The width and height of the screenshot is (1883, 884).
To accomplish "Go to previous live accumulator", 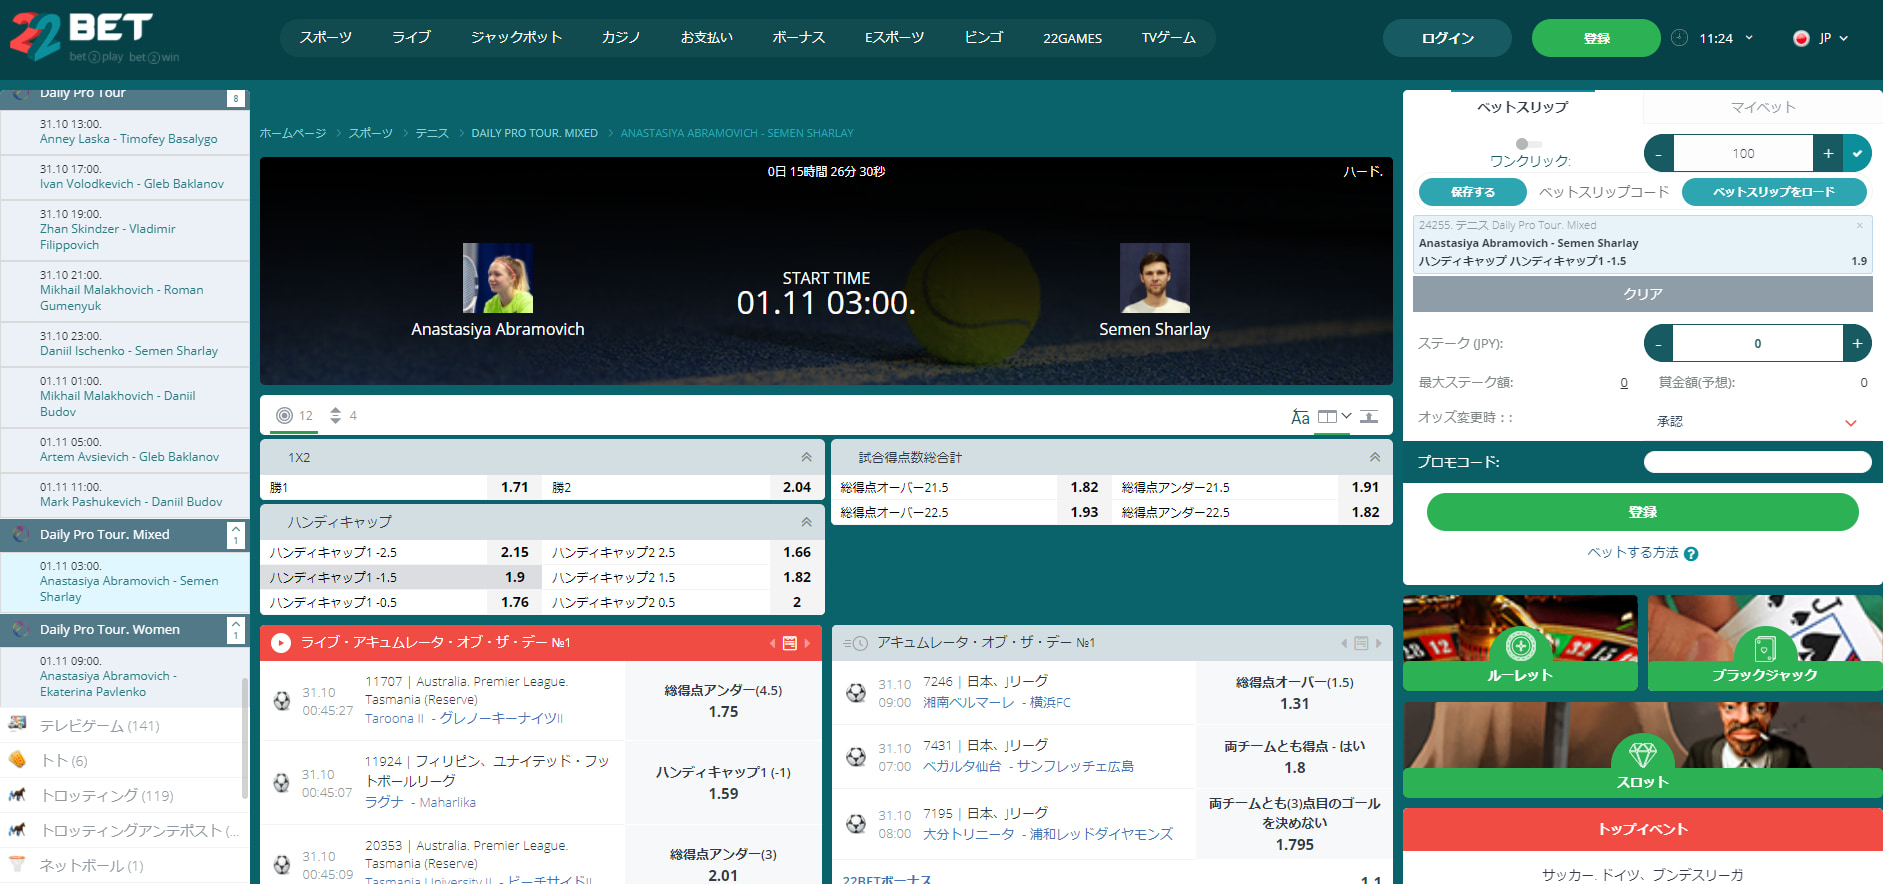I will (772, 643).
